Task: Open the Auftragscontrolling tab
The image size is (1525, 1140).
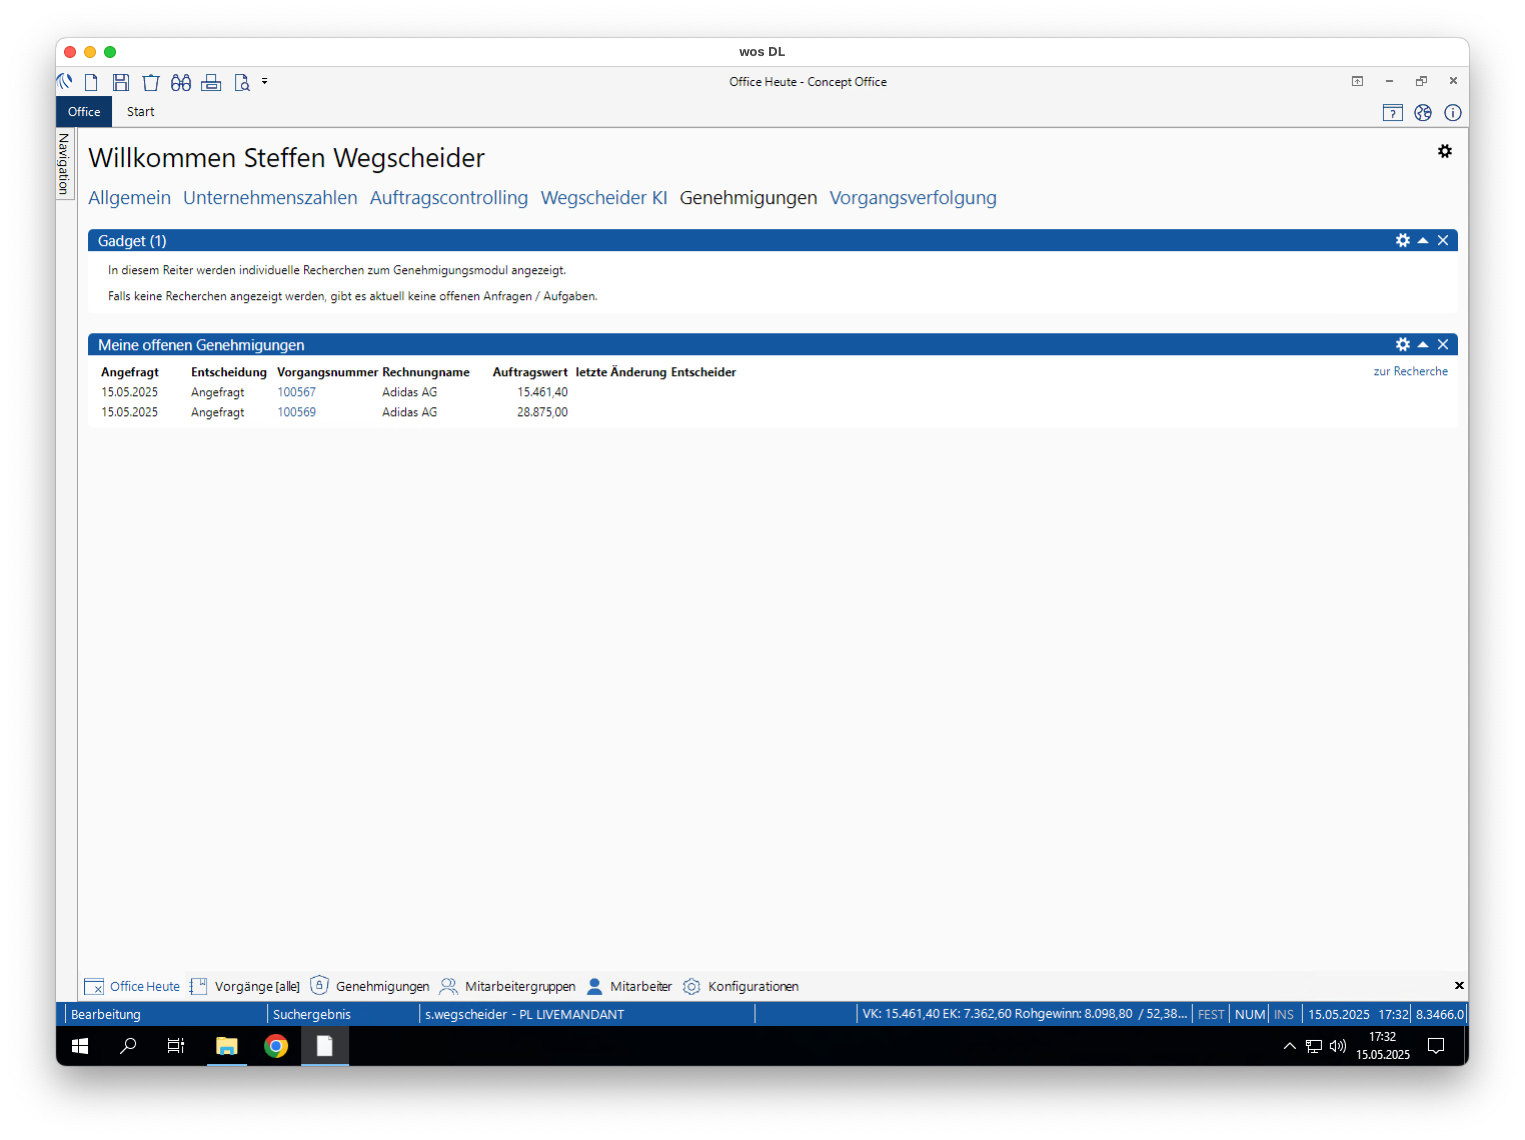Action: point(449,198)
